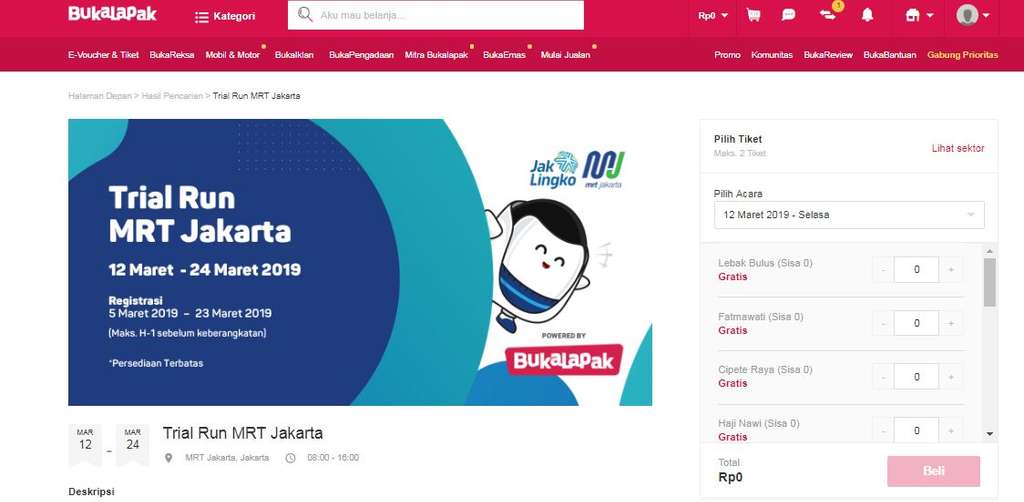
Task: Click the Mar 12 date badge
Action: [x=85, y=445]
